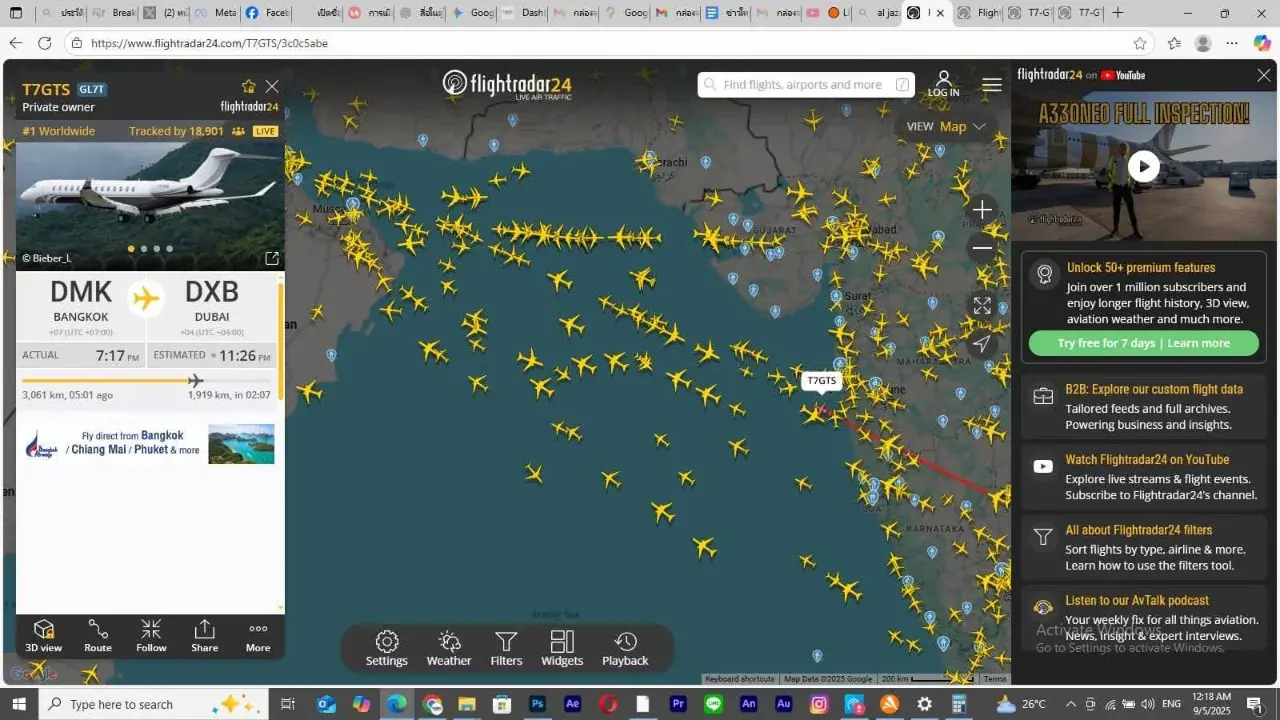Open the Weather layer panel
Viewport: 1280px width, 720px height.
coord(449,648)
